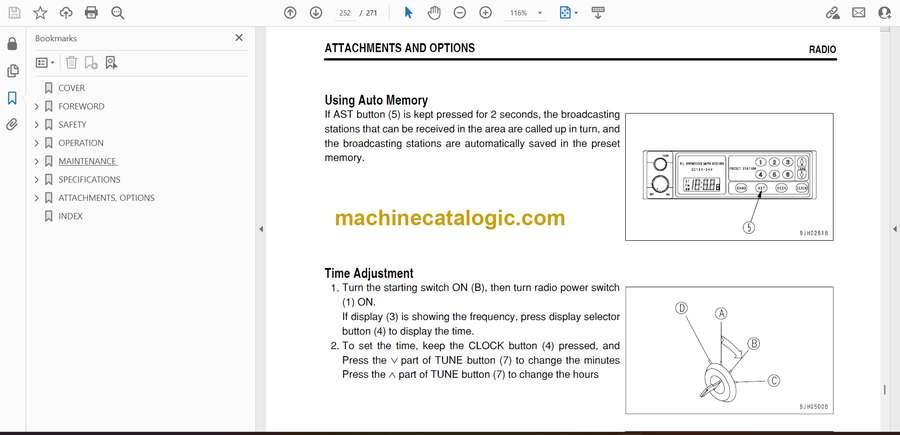Jump to SPECIFICATIONS bookmark text
The image size is (900, 435).
pyautogui.click(x=89, y=180)
